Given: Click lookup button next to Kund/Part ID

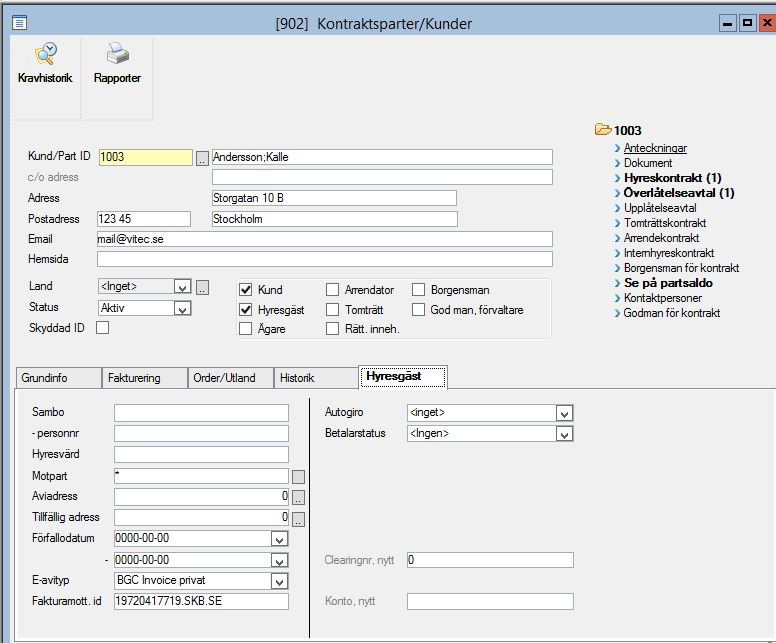Looking at the screenshot, I should [202, 158].
